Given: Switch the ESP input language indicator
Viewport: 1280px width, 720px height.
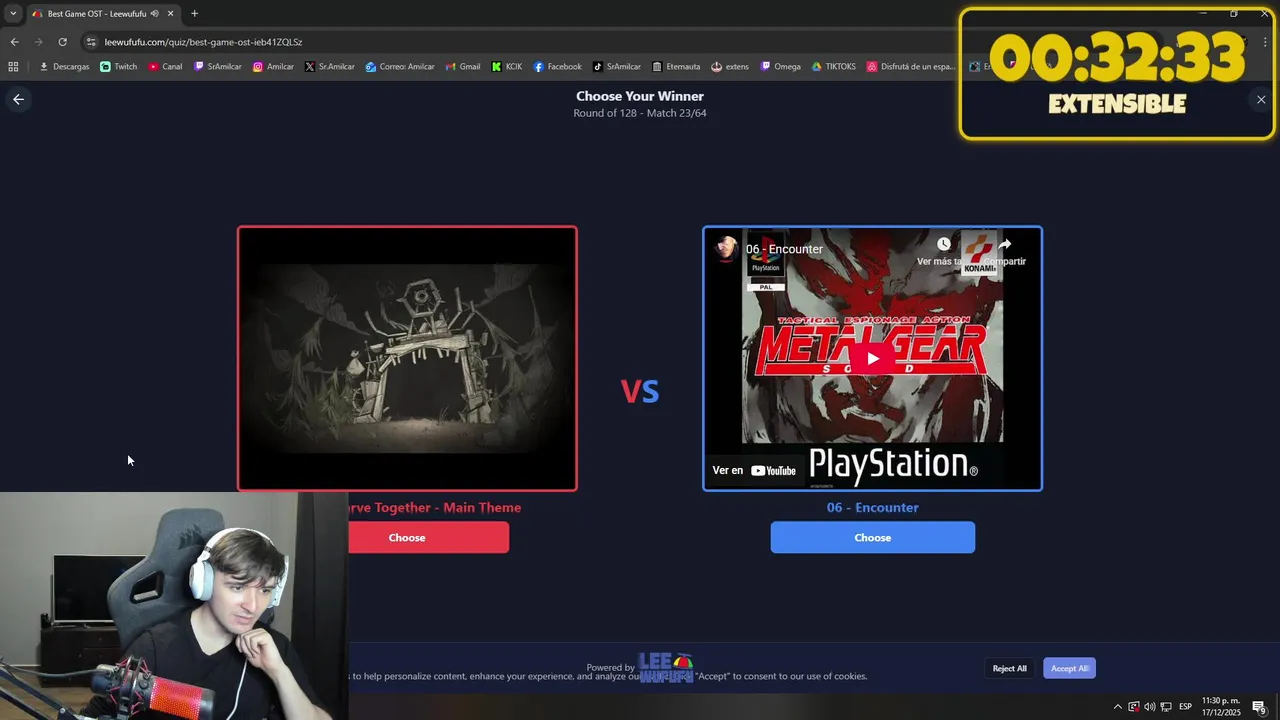Looking at the screenshot, I should point(1185,707).
